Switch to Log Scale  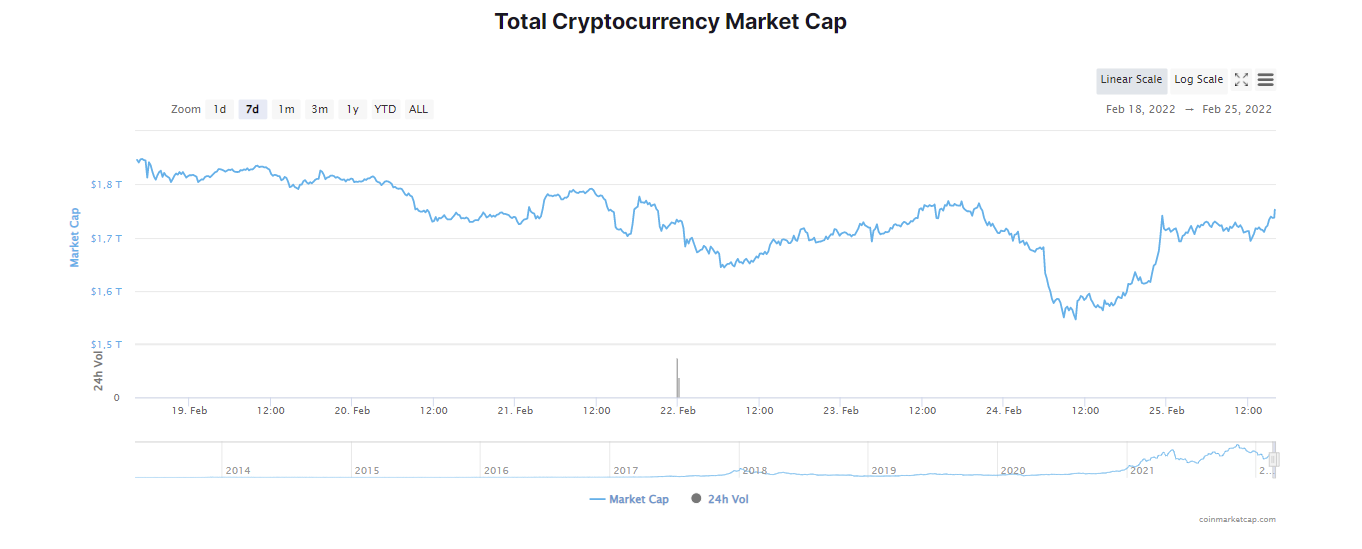1199,80
